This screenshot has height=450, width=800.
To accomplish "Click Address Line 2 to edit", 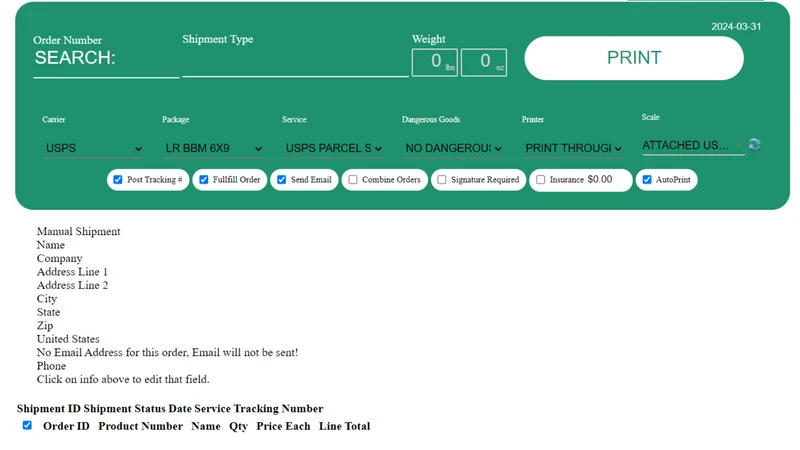I will tap(72, 285).
